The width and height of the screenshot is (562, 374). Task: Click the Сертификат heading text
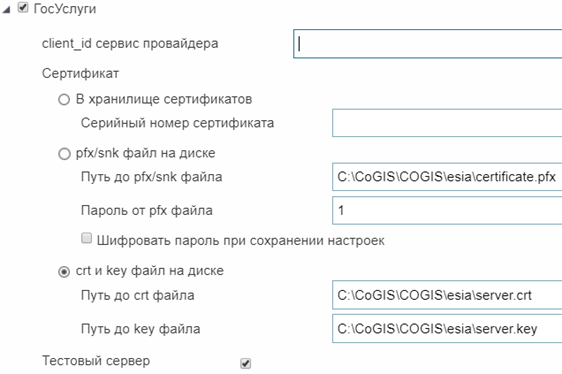pyautogui.click(x=80, y=74)
